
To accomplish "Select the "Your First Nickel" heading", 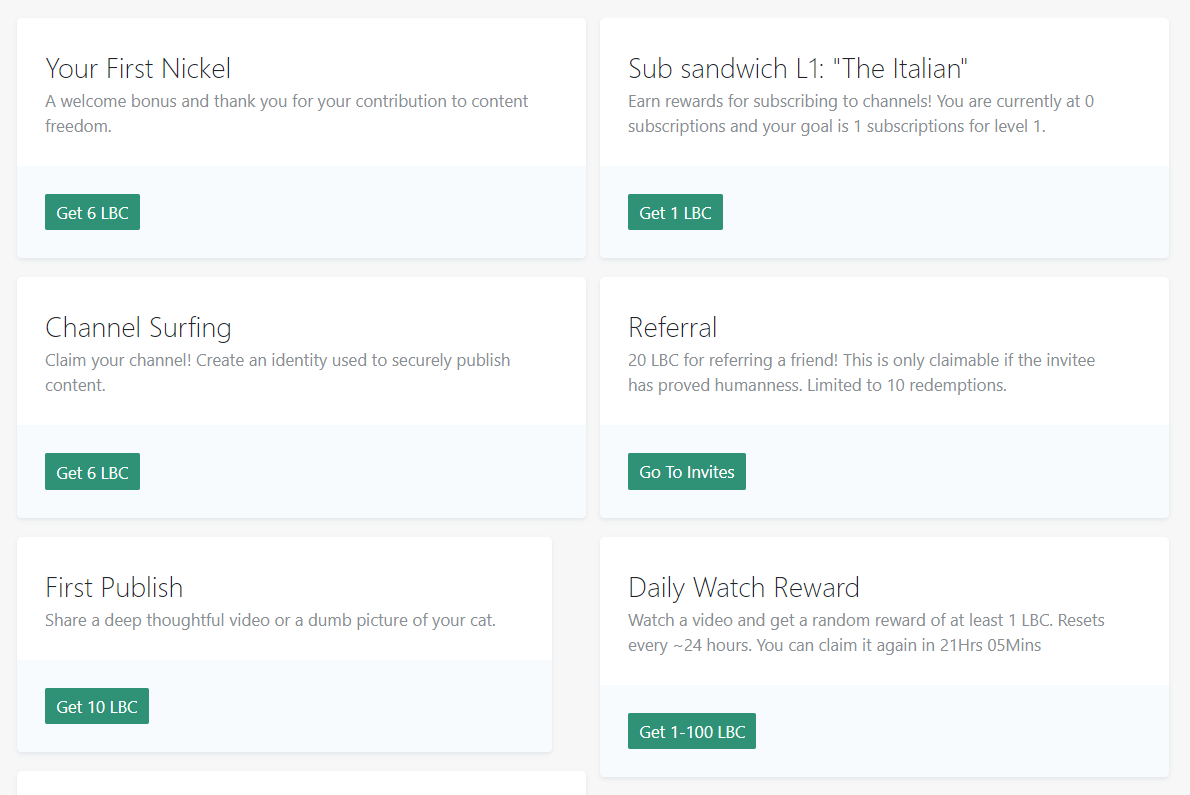I will click(x=137, y=68).
